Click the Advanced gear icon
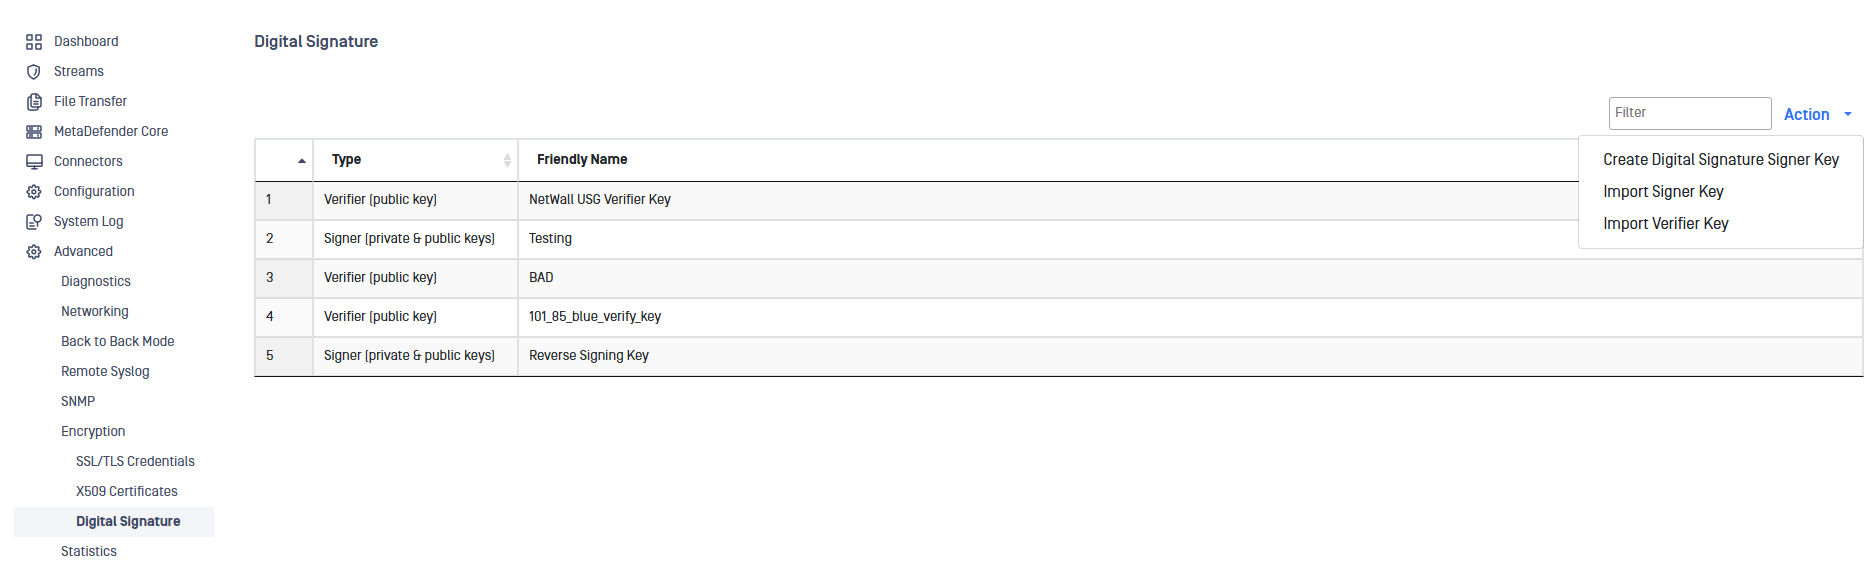The height and width of the screenshot is (570, 1873). pyautogui.click(x=34, y=252)
